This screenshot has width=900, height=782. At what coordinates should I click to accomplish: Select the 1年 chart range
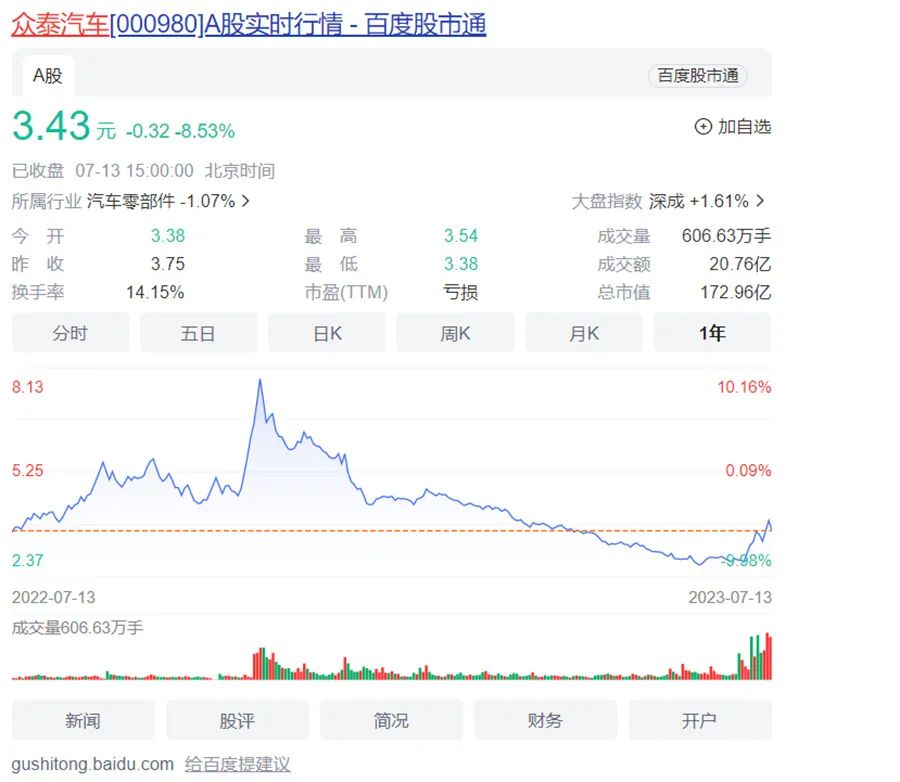pos(712,333)
